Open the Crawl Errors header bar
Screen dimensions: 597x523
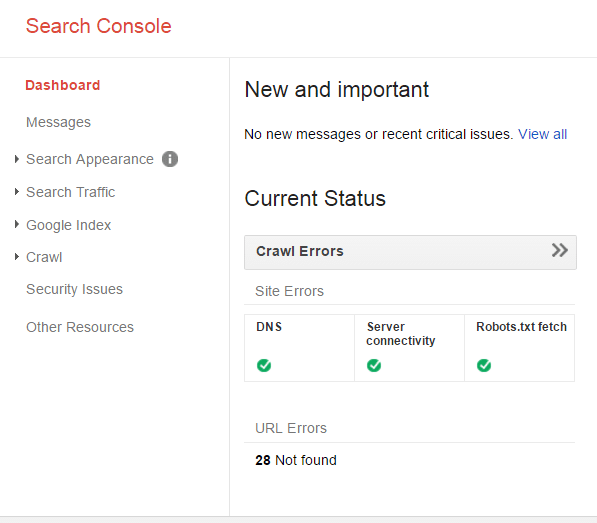coord(410,252)
